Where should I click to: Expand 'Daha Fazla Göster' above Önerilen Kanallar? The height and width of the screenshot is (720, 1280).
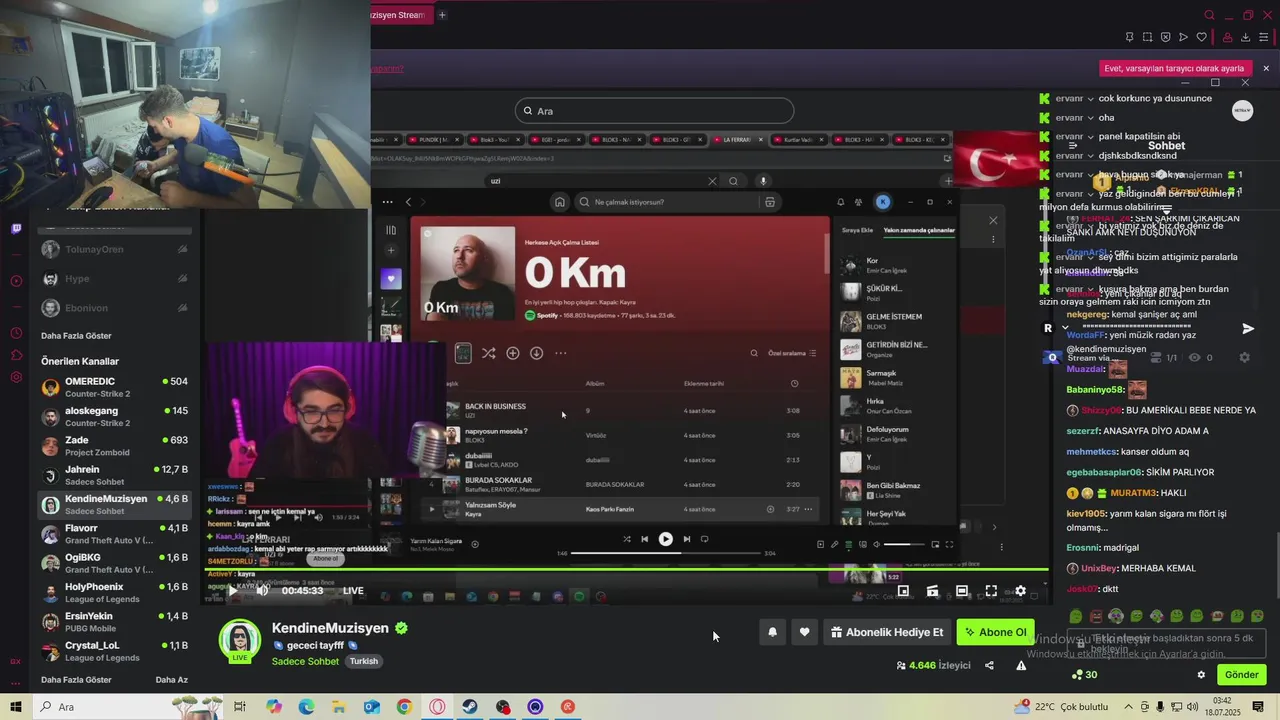click(x=76, y=335)
